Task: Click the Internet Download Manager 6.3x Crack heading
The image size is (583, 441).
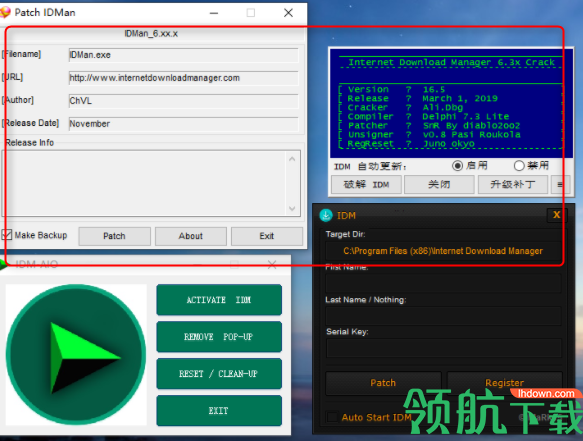Action: point(451,62)
